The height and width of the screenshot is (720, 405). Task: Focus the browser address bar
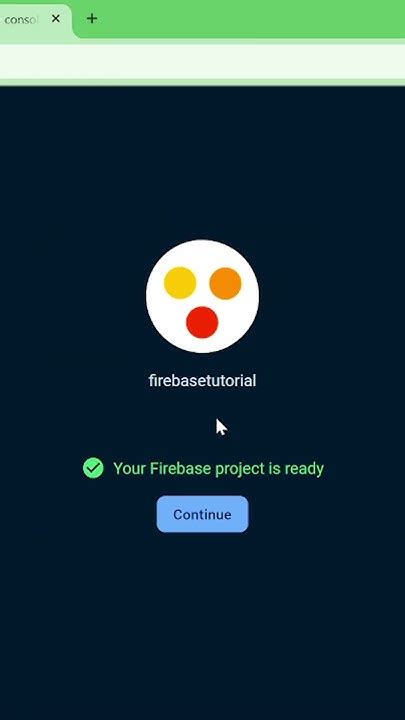[202, 61]
